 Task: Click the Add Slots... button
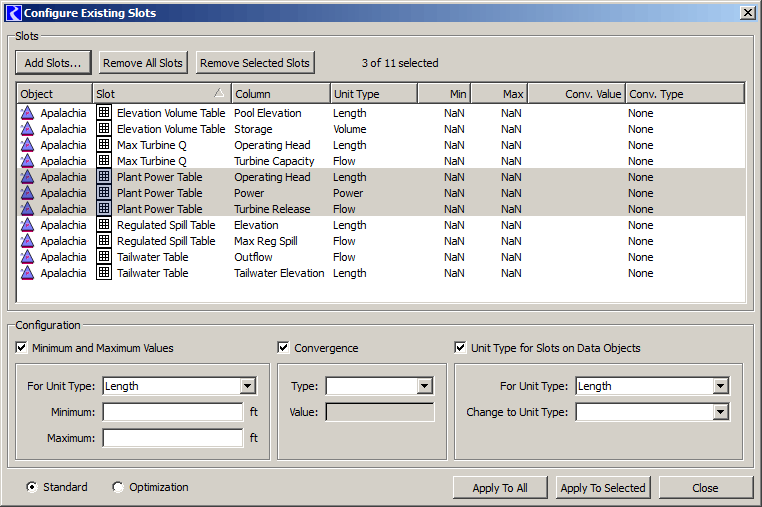point(53,63)
